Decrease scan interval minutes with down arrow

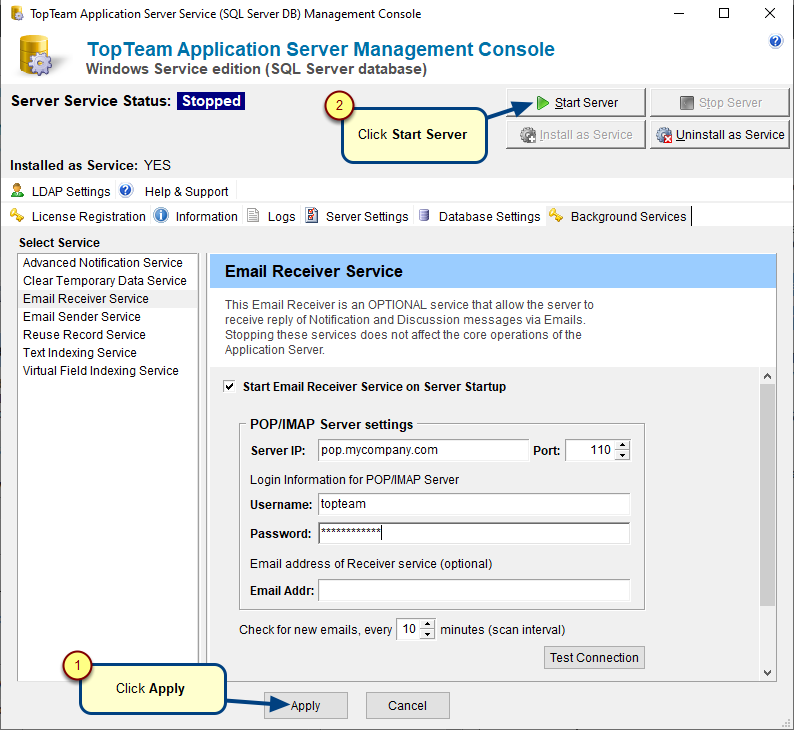click(x=428, y=634)
